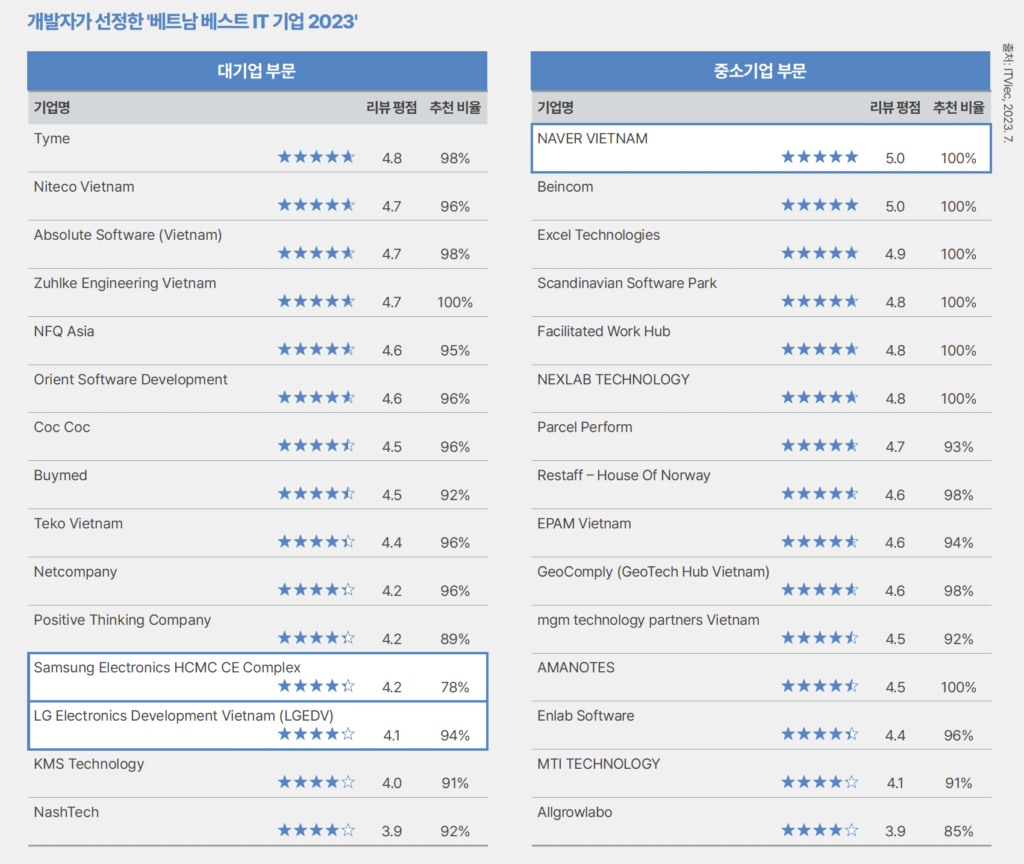This screenshot has width=1024, height=864.
Task: Click star rating for LG Electronics row
Action: tap(316, 734)
